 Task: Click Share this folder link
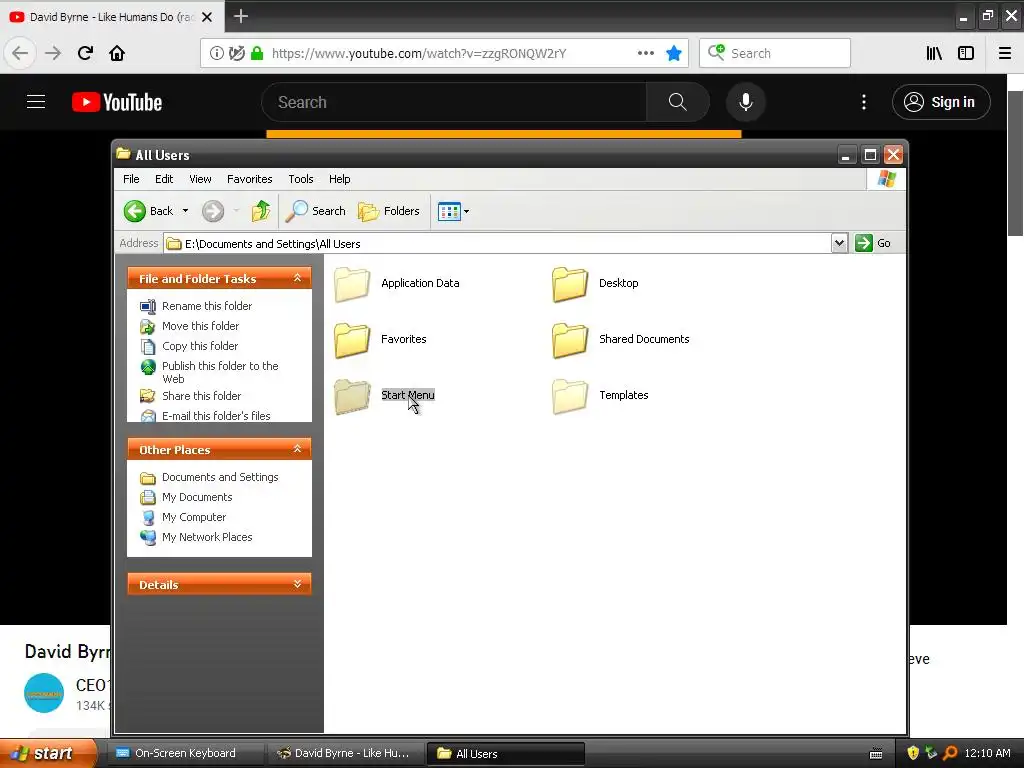point(201,396)
